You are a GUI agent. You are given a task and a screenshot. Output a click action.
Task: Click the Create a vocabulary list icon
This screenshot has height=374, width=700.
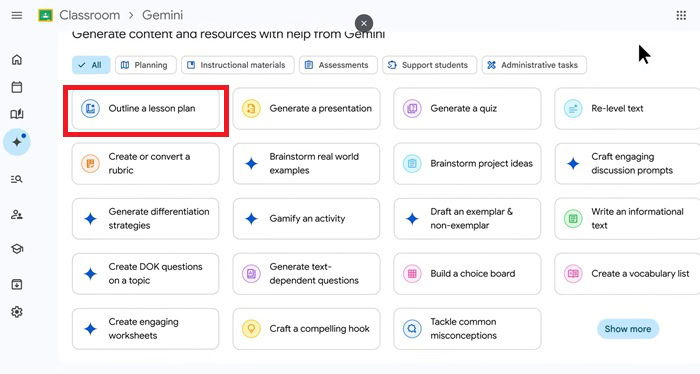click(x=573, y=274)
